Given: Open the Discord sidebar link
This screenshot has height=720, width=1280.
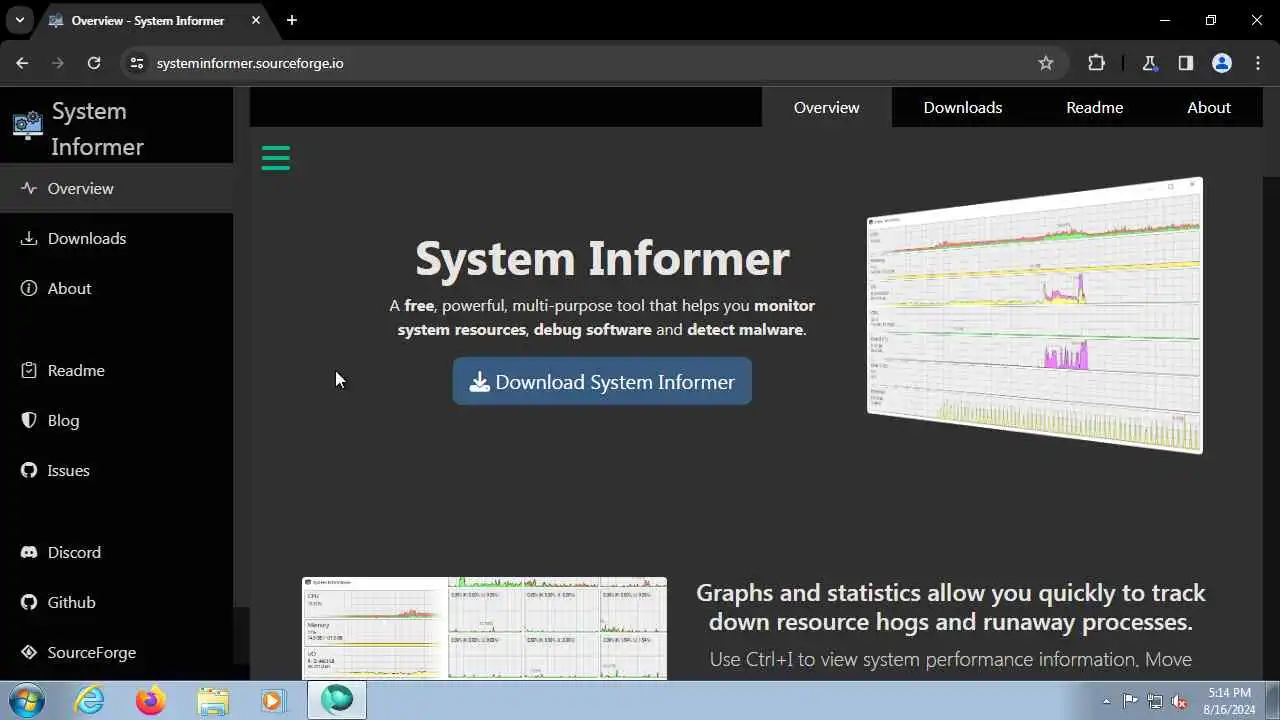Looking at the screenshot, I should coord(116,552).
